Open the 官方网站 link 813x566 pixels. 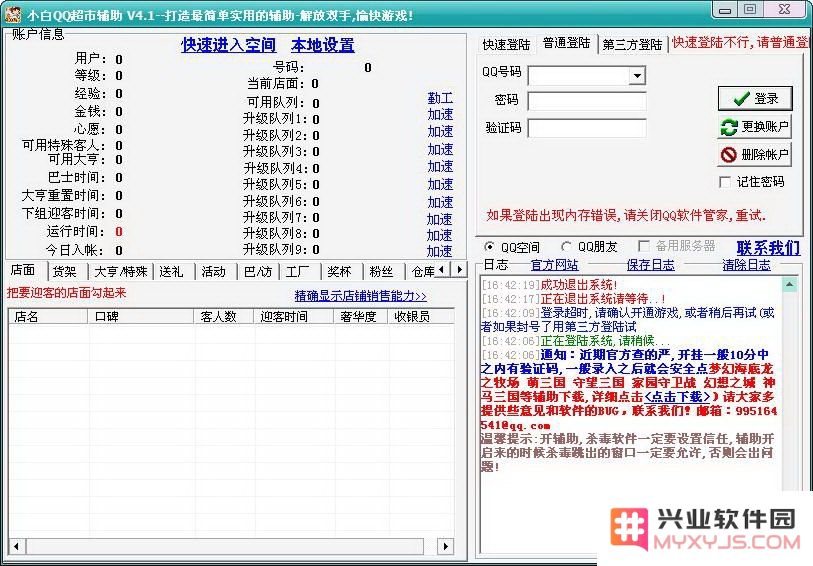tap(554, 265)
